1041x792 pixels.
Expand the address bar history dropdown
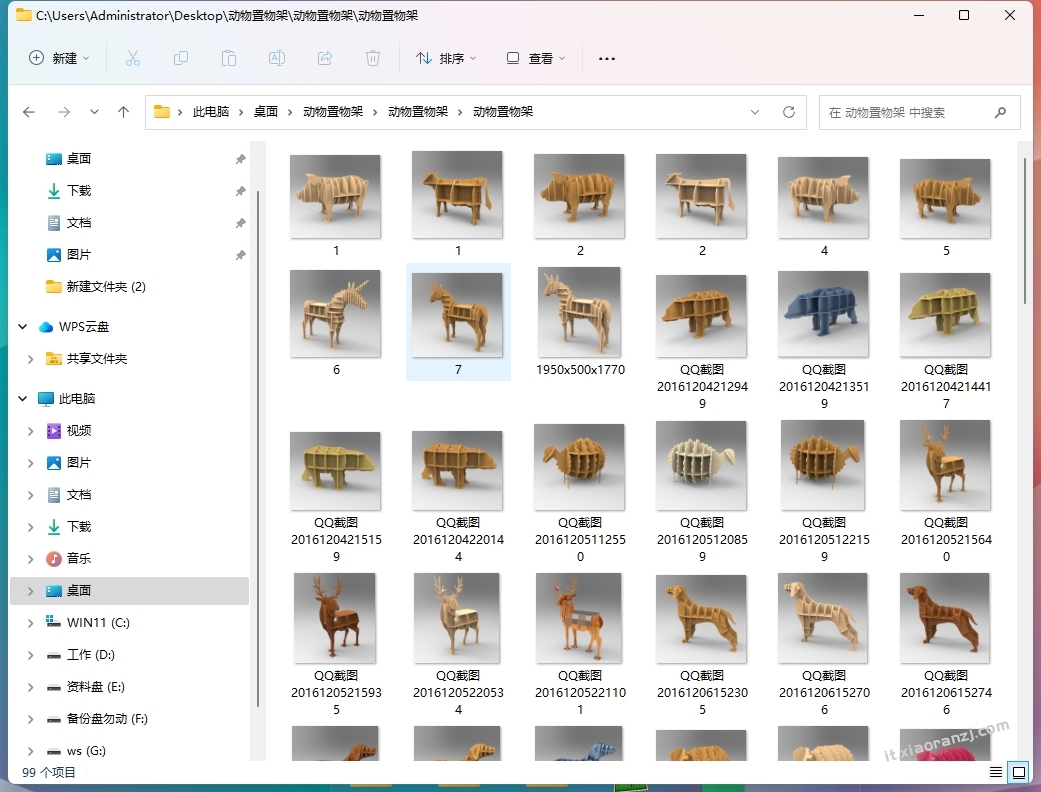coord(755,112)
